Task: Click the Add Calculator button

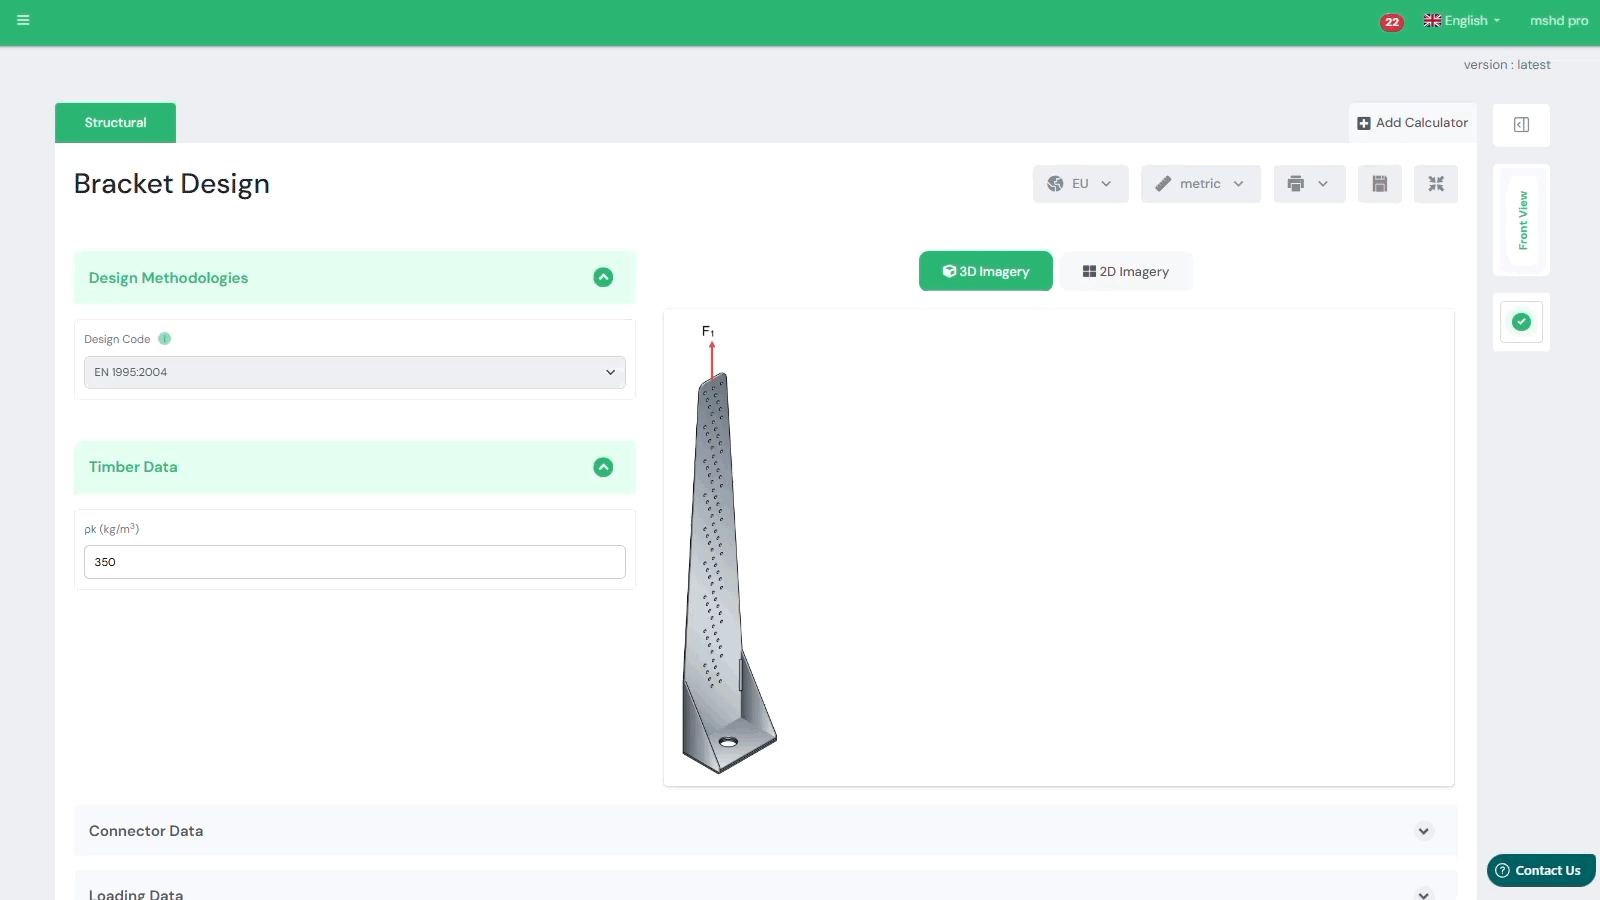Action: tap(1412, 123)
